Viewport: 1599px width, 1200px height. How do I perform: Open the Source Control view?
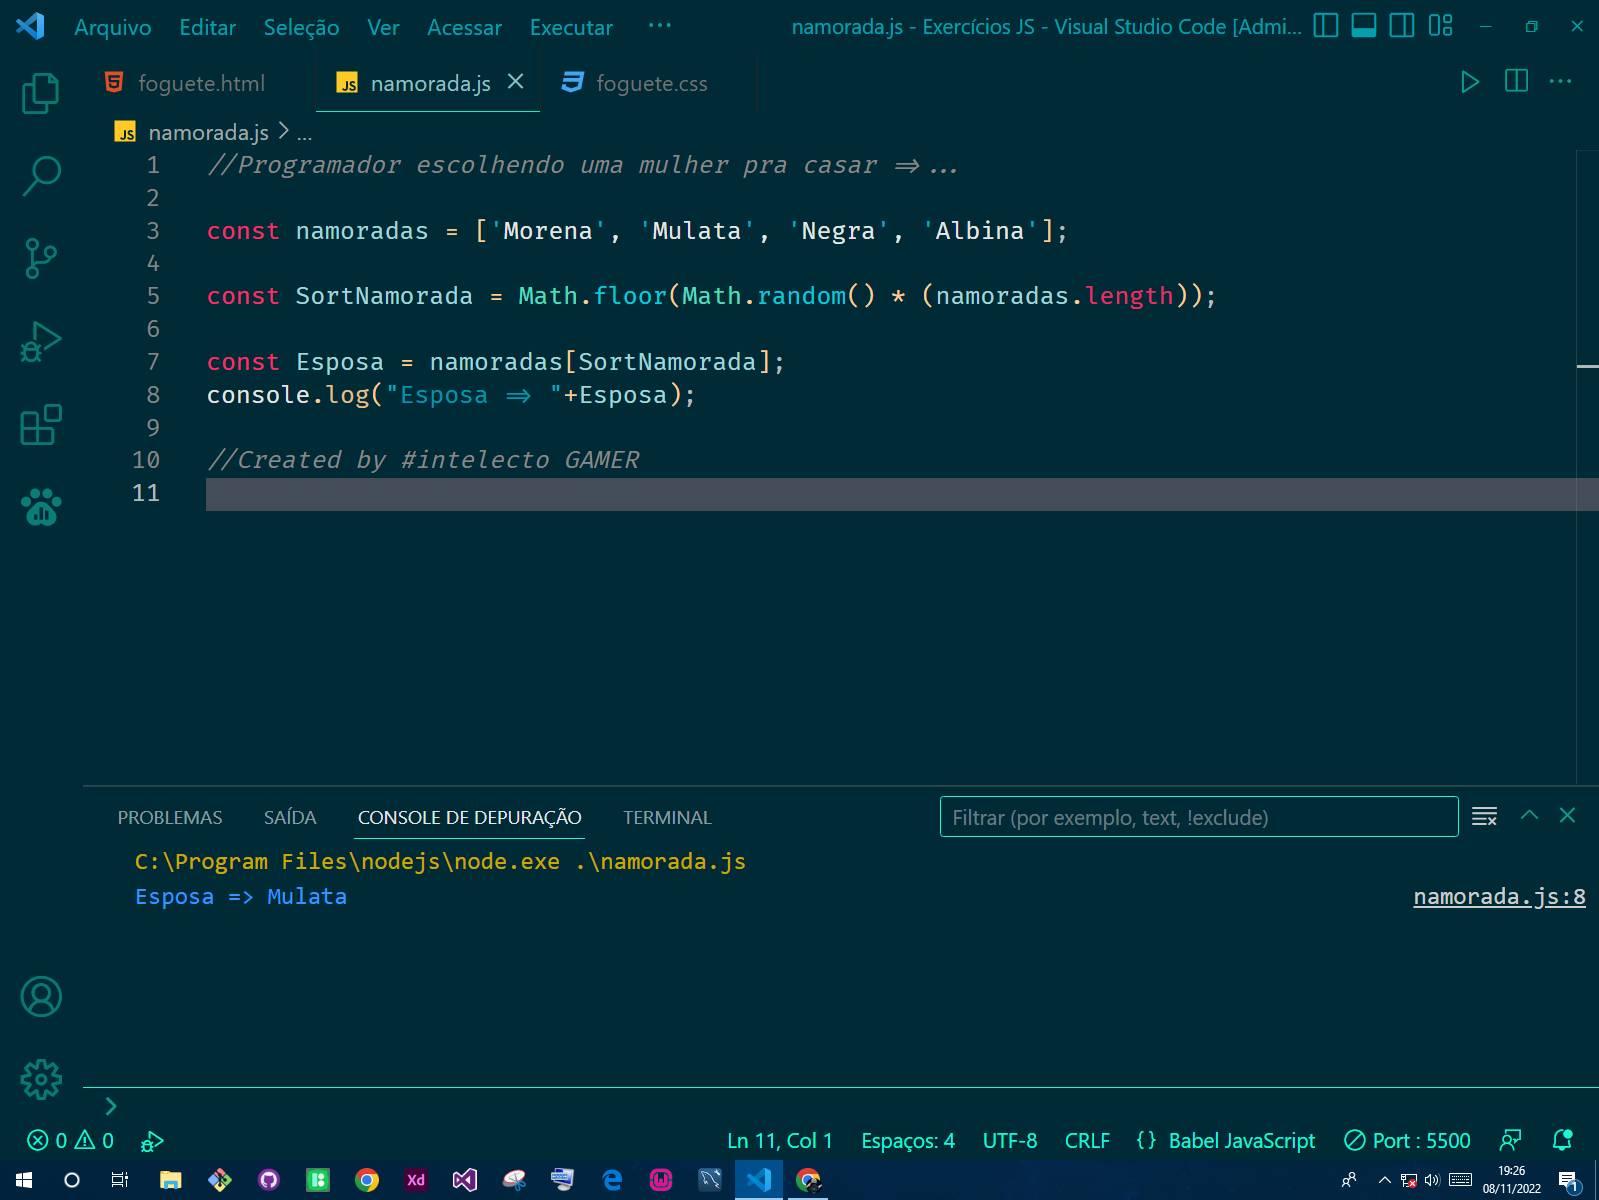[x=41, y=258]
